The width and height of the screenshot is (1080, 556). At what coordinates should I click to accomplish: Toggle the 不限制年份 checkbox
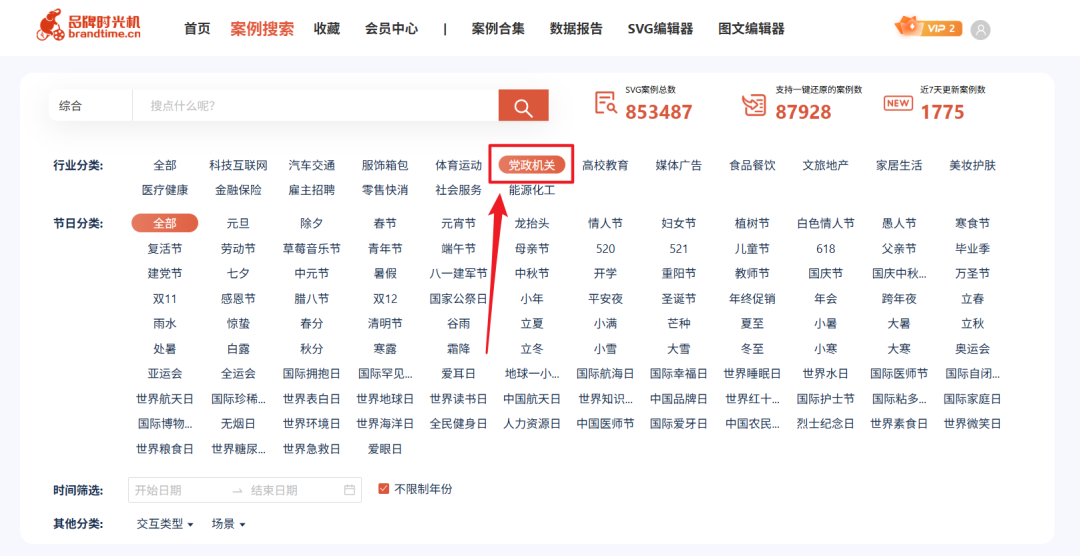click(384, 489)
